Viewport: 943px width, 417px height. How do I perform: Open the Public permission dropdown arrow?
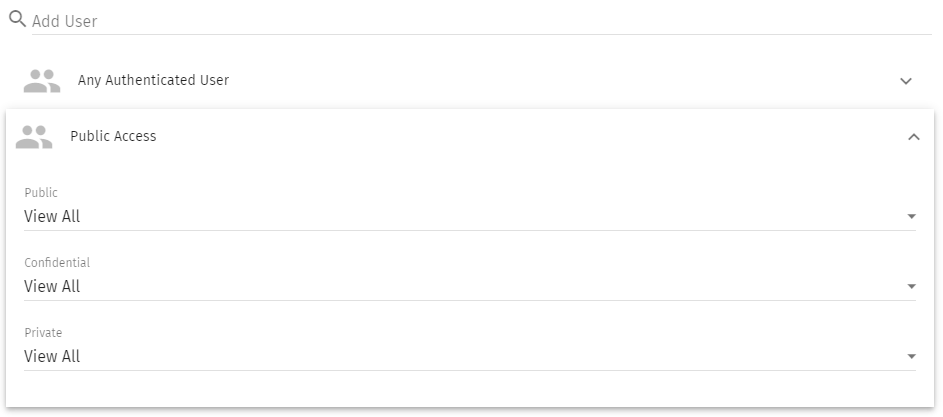click(x=911, y=216)
